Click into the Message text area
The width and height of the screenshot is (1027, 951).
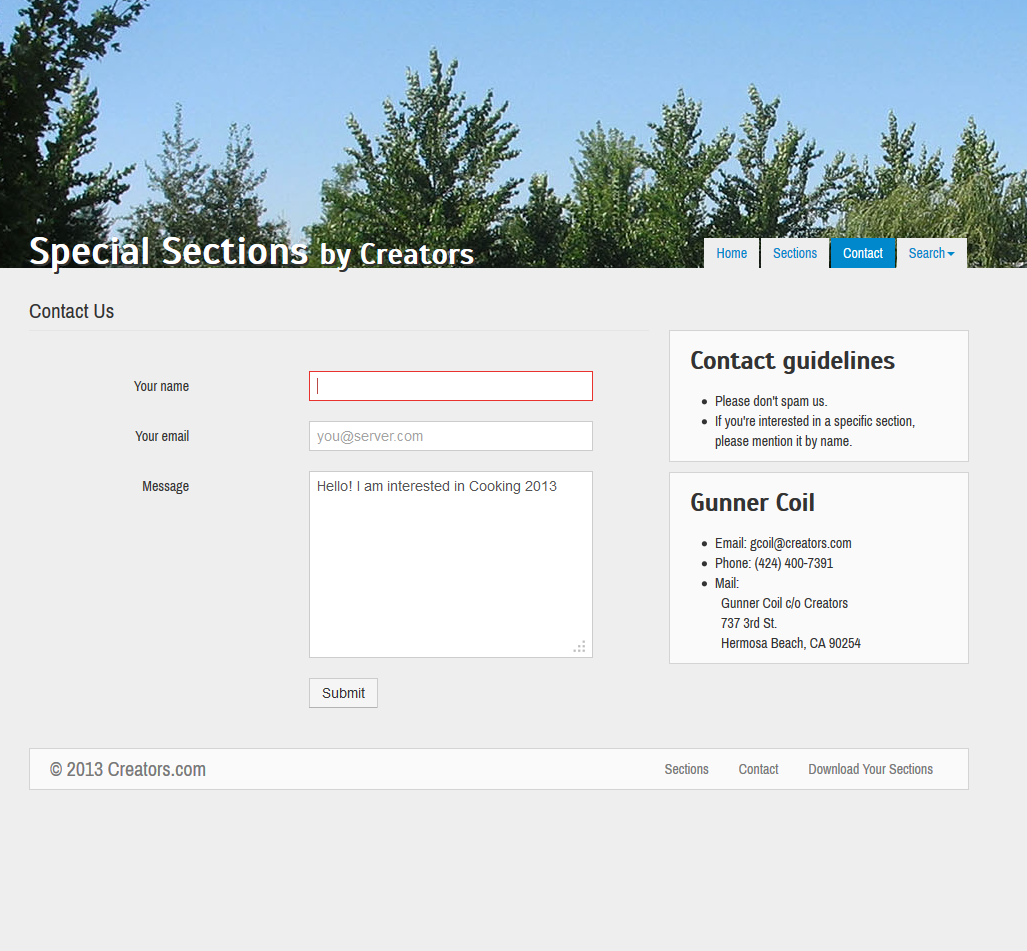point(451,565)
